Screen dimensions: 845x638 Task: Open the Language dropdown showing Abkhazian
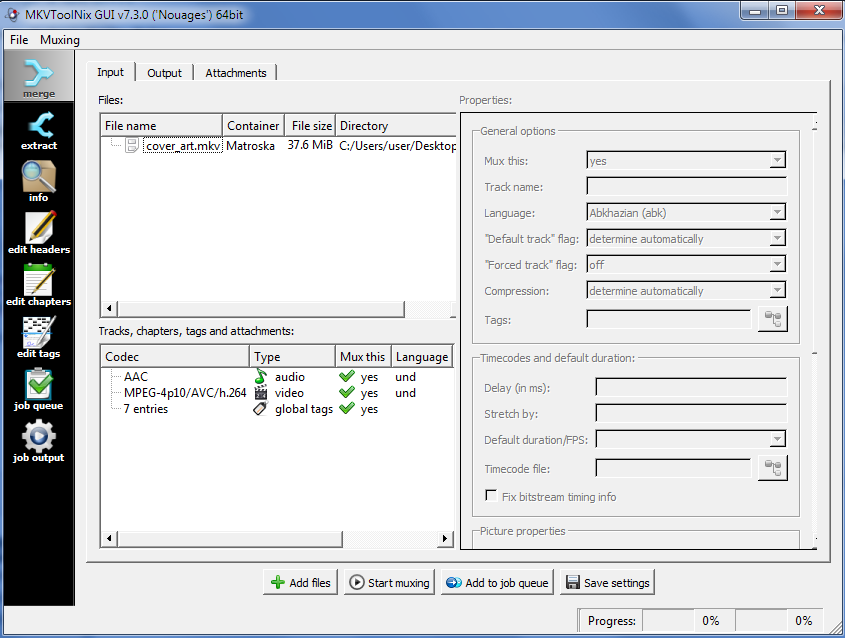(686, 212)
